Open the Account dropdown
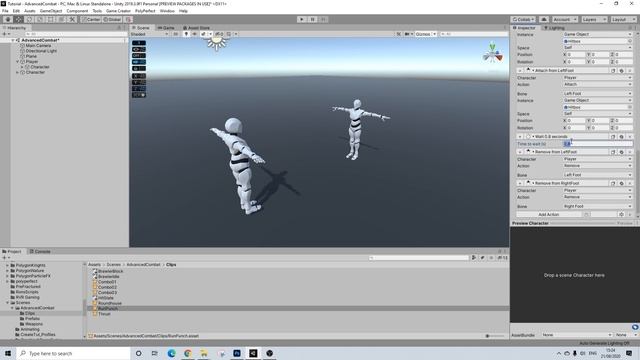Image resolution: width=640 pixels, height=360 pixels. click(x=565, y=19)
